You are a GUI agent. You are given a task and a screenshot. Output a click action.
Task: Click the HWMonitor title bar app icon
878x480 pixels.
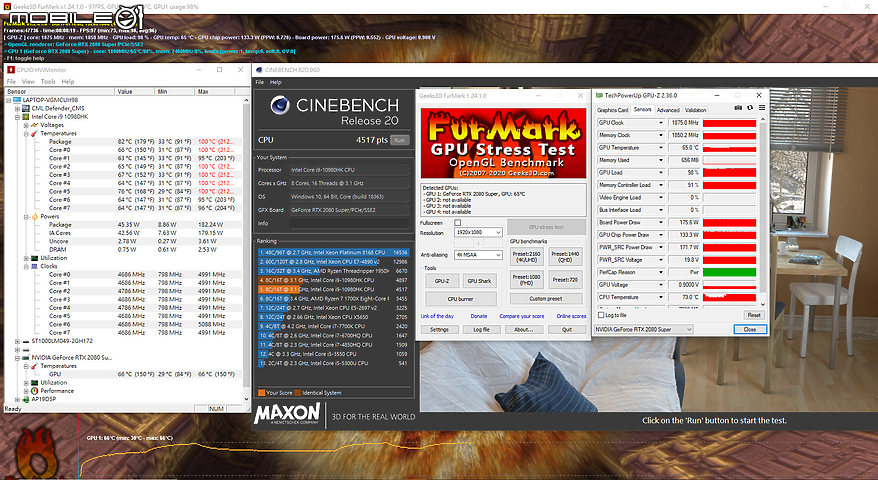click(x=11, y=70)
